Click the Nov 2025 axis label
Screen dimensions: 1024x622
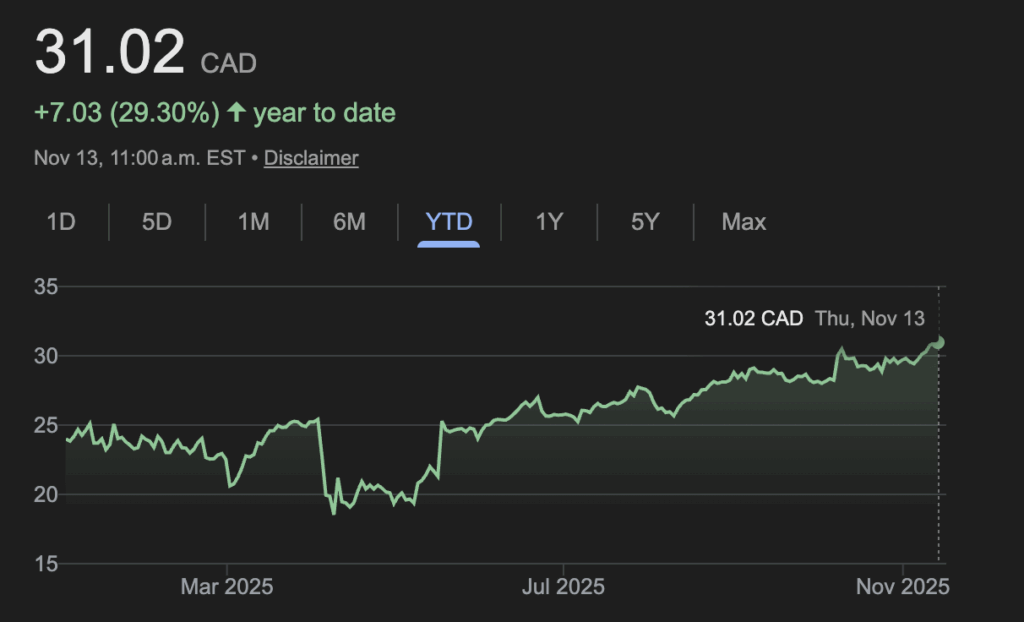tap(902, 586)
